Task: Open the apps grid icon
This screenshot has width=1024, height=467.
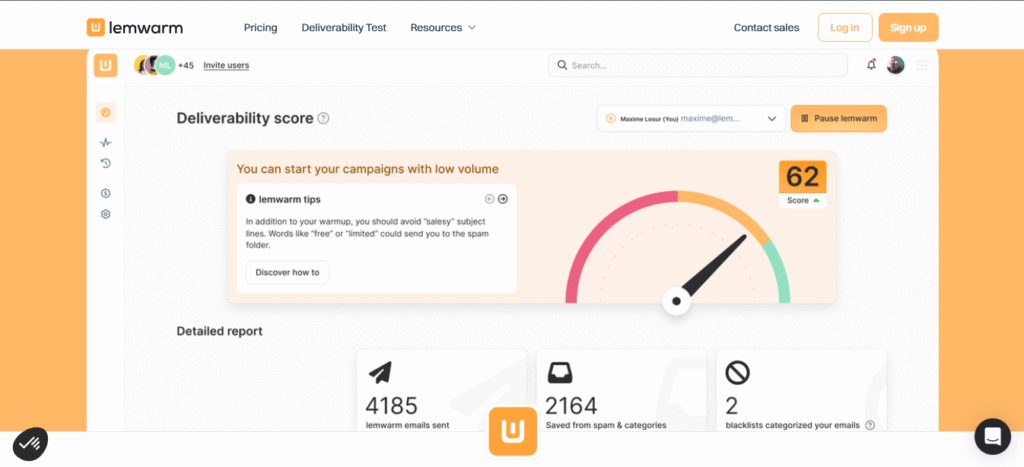Action: tap(922, 65)
